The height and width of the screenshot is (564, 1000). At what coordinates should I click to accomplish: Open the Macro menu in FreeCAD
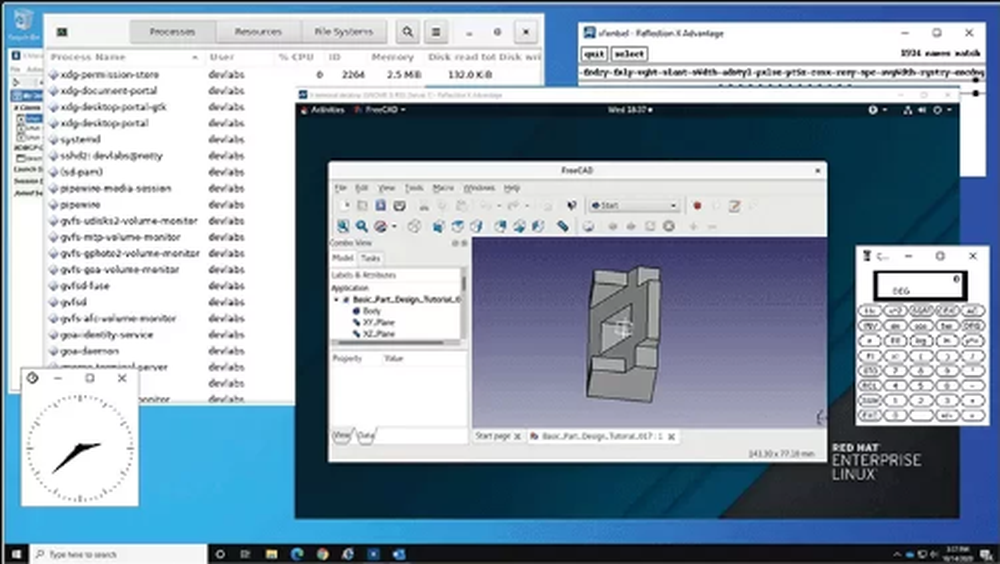click(443, 188)
